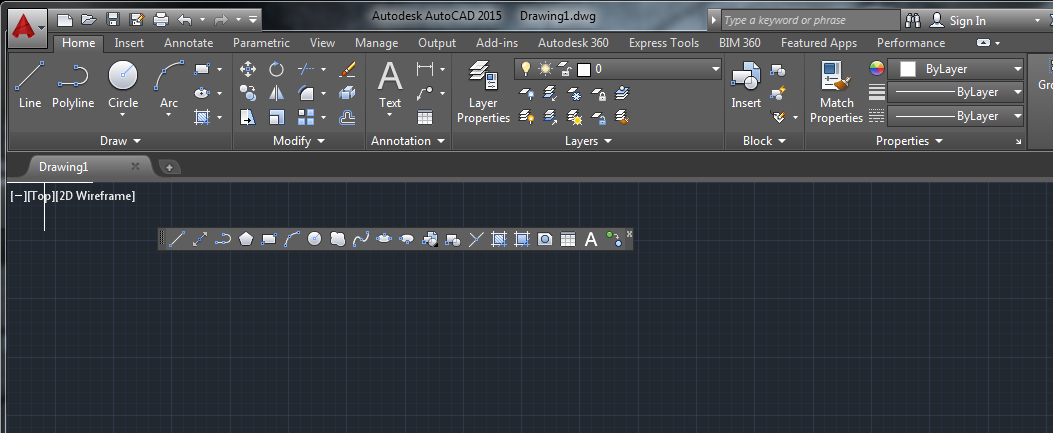Click Sign In link

968,21
